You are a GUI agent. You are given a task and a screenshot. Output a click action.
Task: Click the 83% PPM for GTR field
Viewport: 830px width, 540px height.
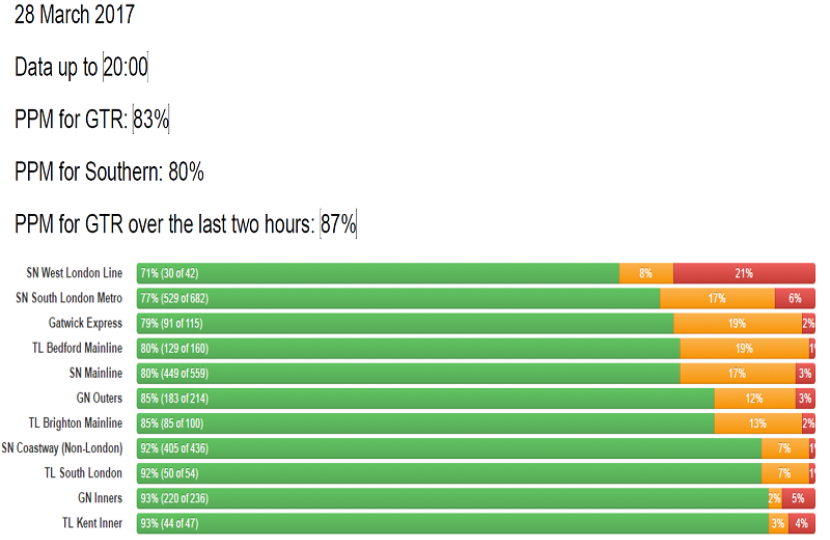151,120
